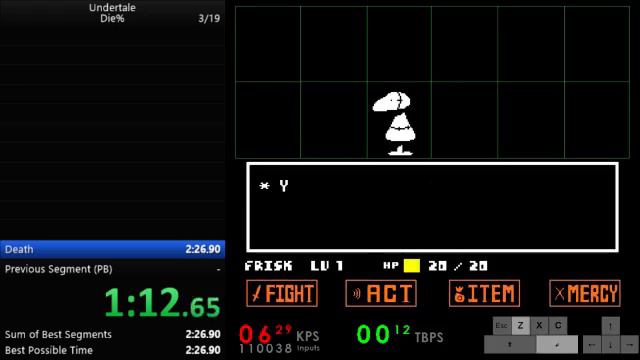Screen dimensions: 640x360
Task: Click the C key in keyboard overlay
Action: [558, 325]
